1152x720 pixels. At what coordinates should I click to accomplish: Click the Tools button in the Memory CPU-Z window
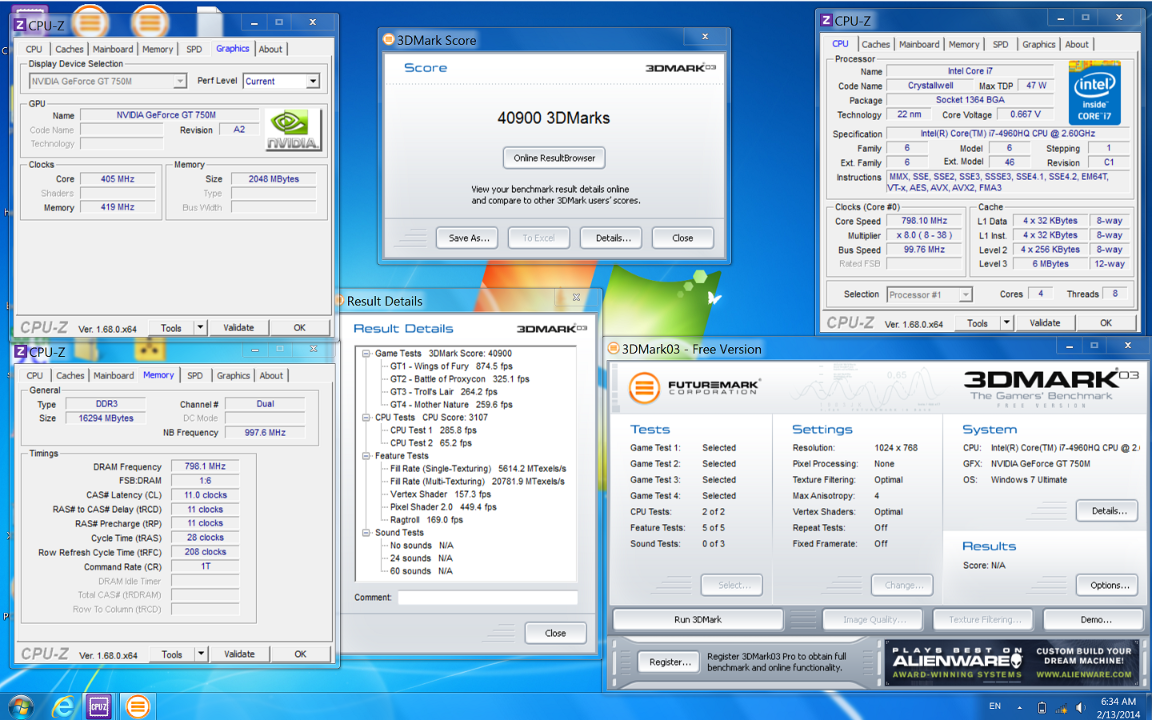[x=172, y=654]
